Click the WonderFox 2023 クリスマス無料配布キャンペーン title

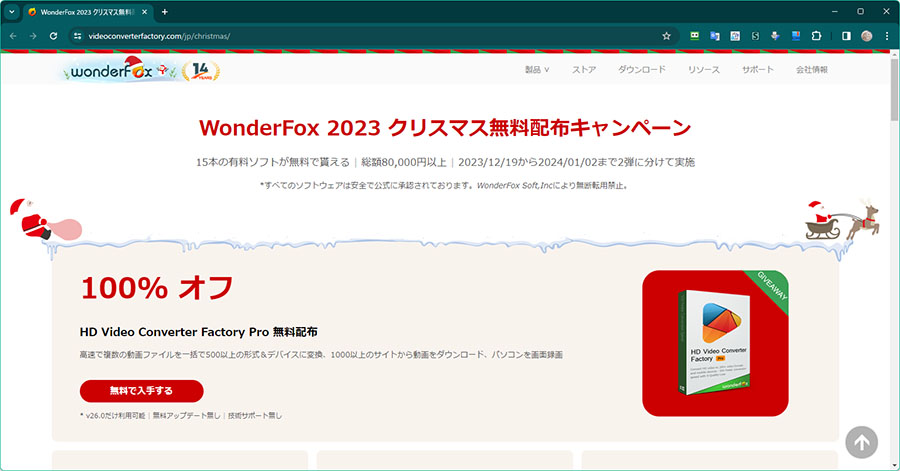pyautogui.click(x=445, y=127)
